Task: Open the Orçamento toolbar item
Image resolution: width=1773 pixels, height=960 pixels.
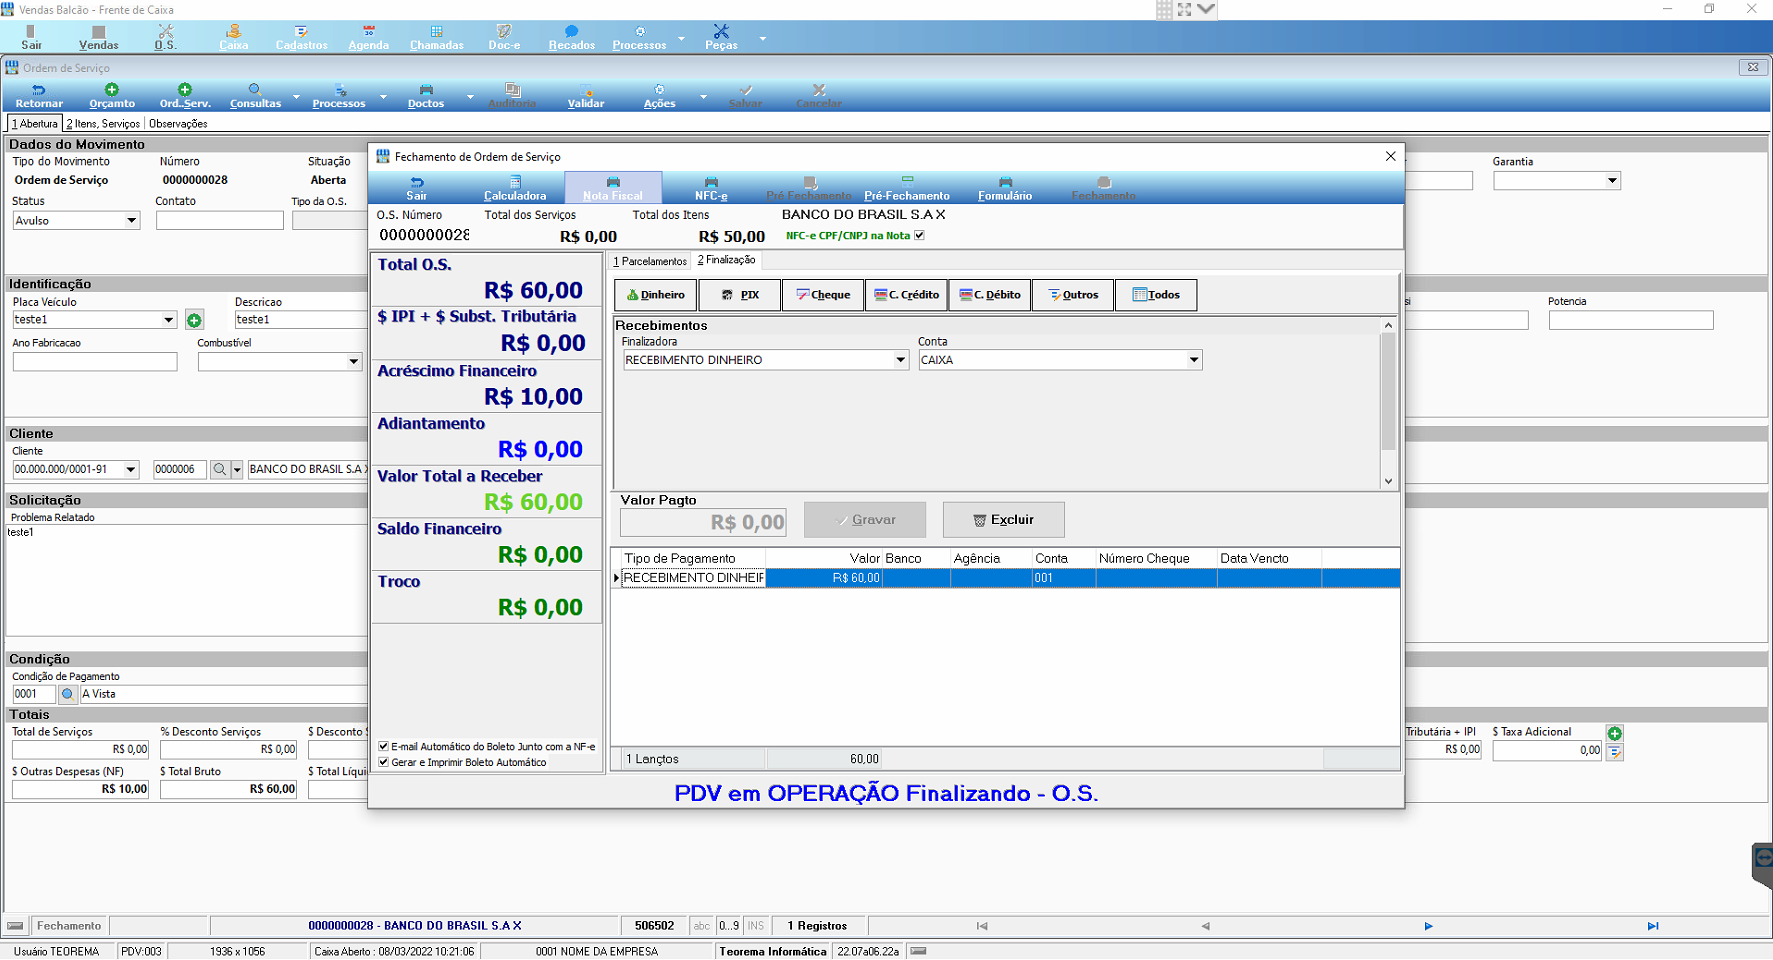Action: point(112,96)
